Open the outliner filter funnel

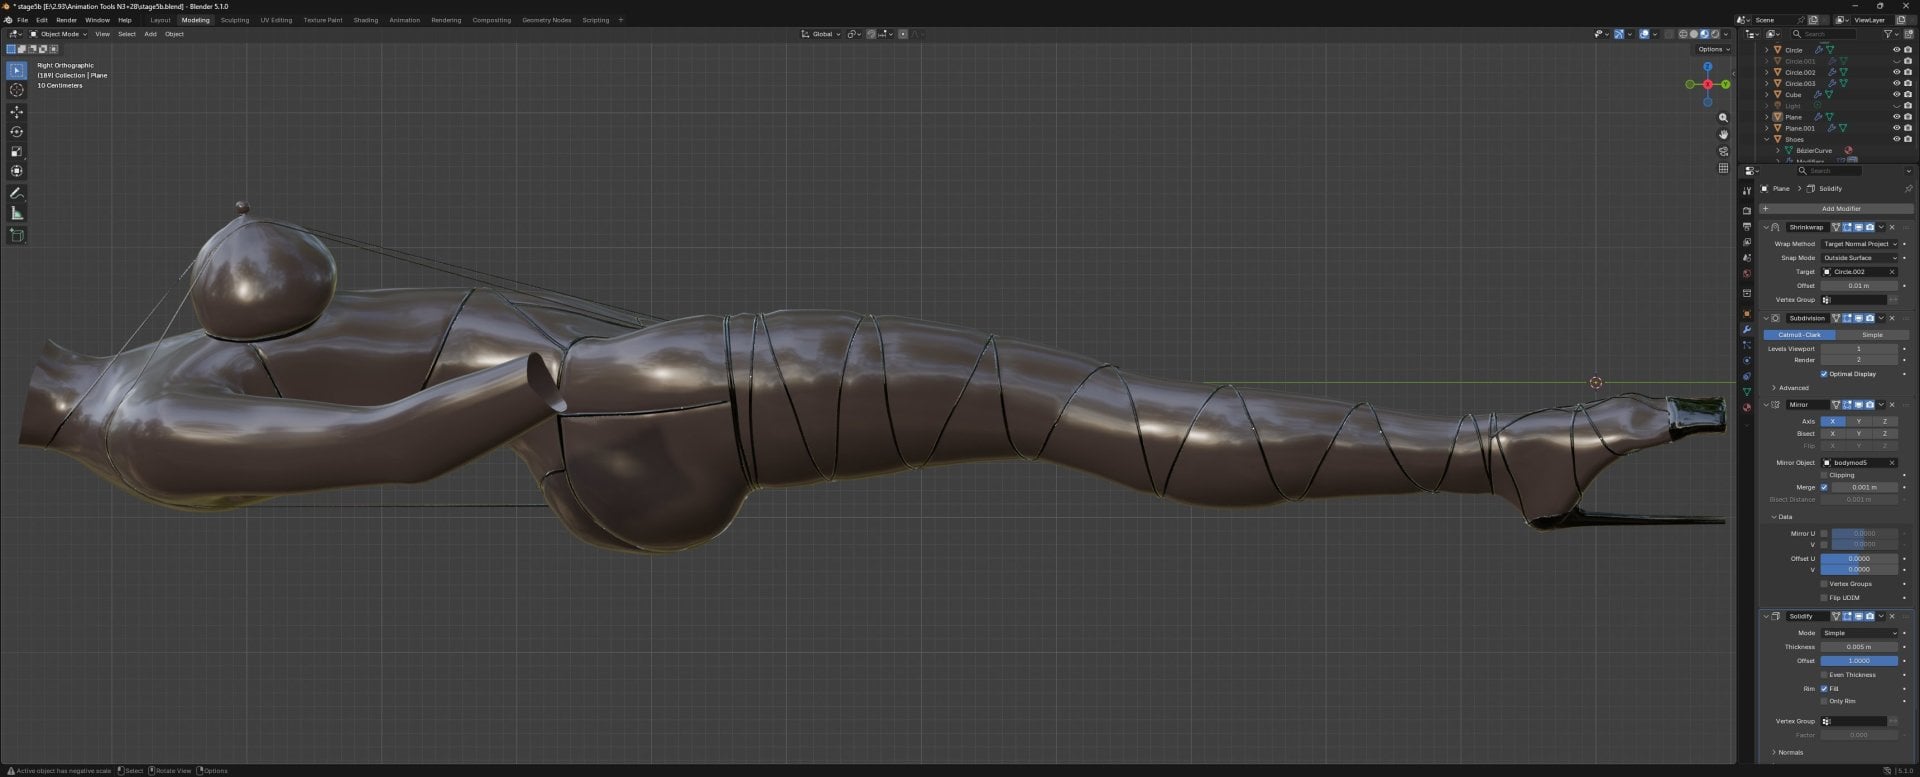(x=1889, y=34)
